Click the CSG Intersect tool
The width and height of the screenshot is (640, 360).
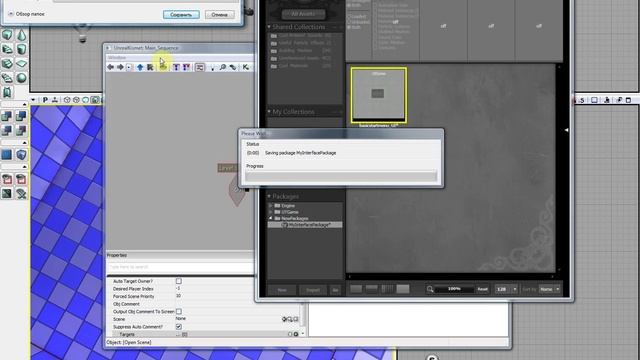coord(7,131)
